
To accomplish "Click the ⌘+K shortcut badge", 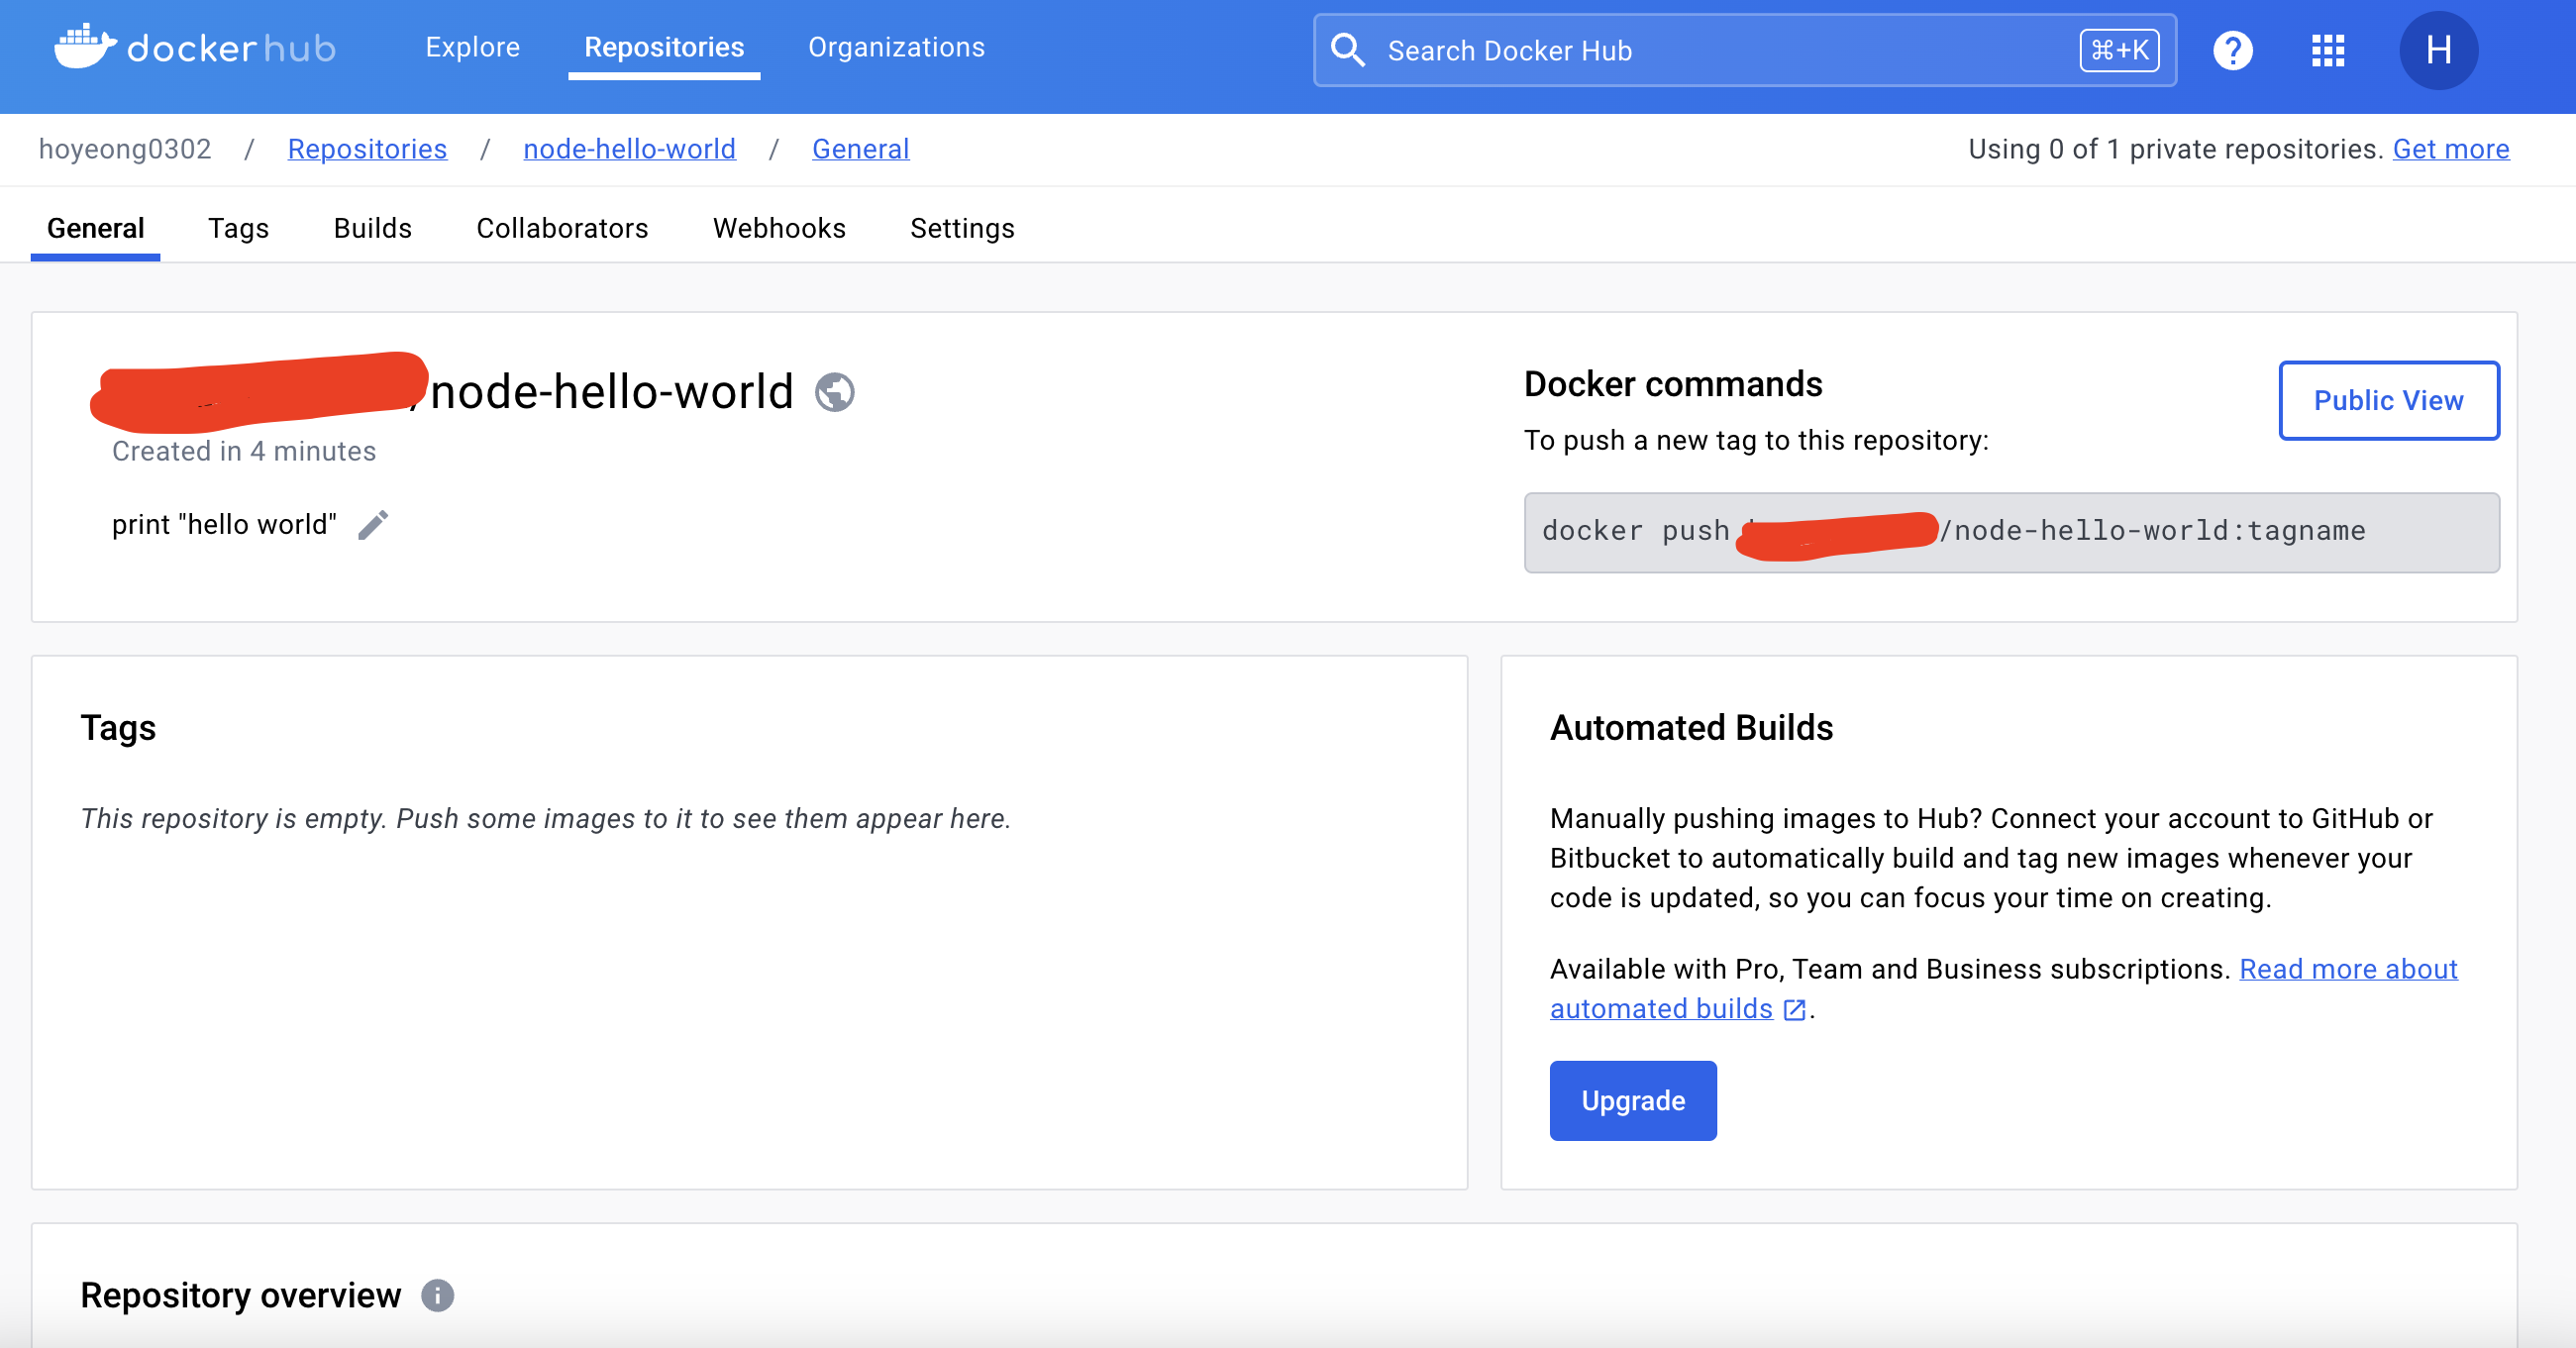I will coord(2119,50).
